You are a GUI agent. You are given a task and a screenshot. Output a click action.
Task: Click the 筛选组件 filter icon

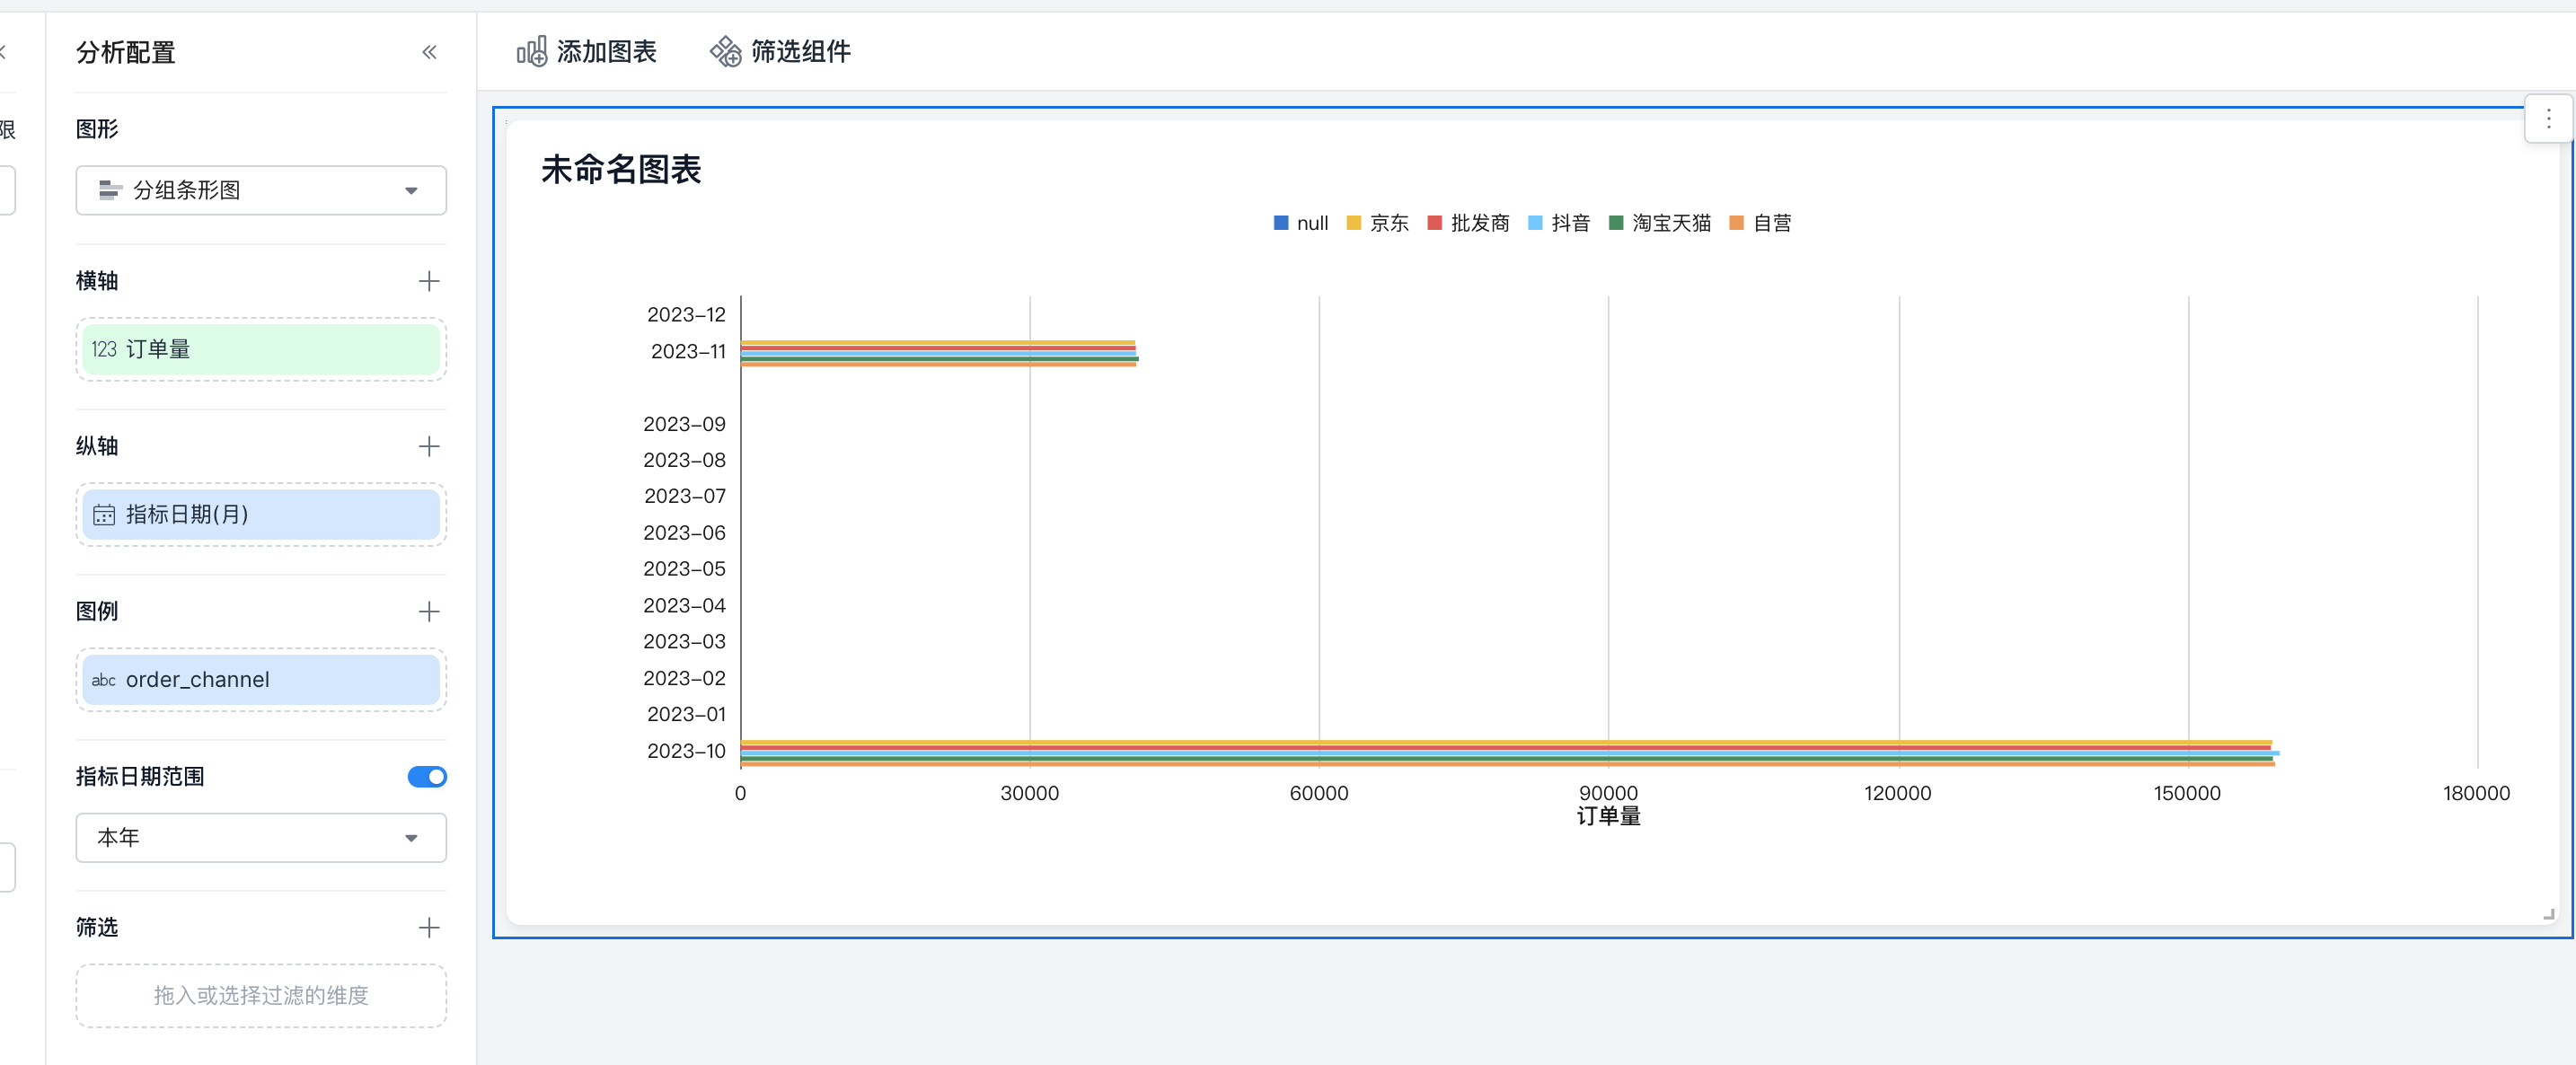coord(725,51)
